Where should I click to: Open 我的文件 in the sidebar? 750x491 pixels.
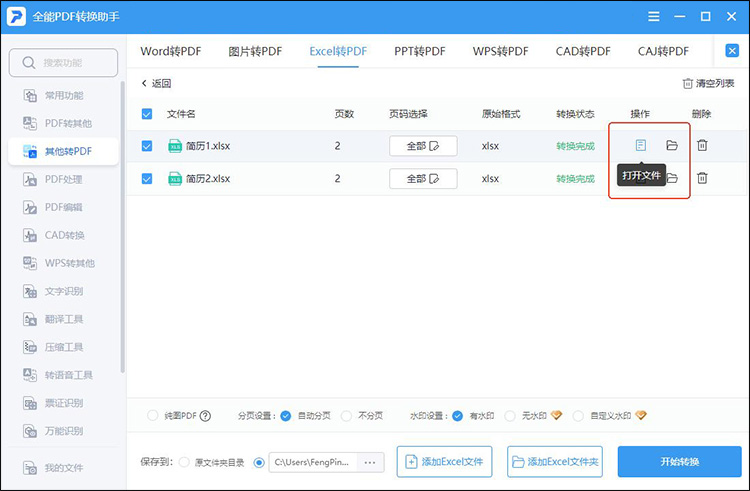click(x=63, y=468)
